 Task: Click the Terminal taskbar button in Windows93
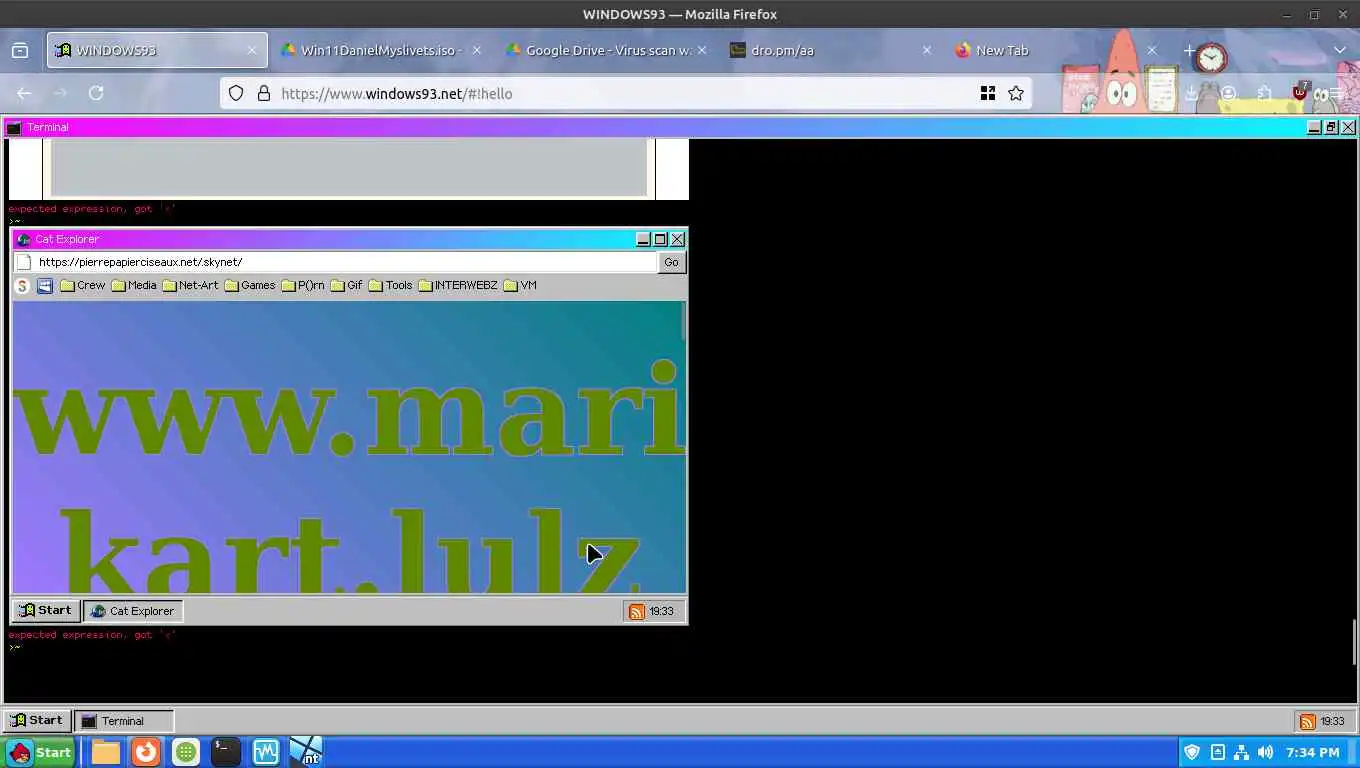(124, 721)
